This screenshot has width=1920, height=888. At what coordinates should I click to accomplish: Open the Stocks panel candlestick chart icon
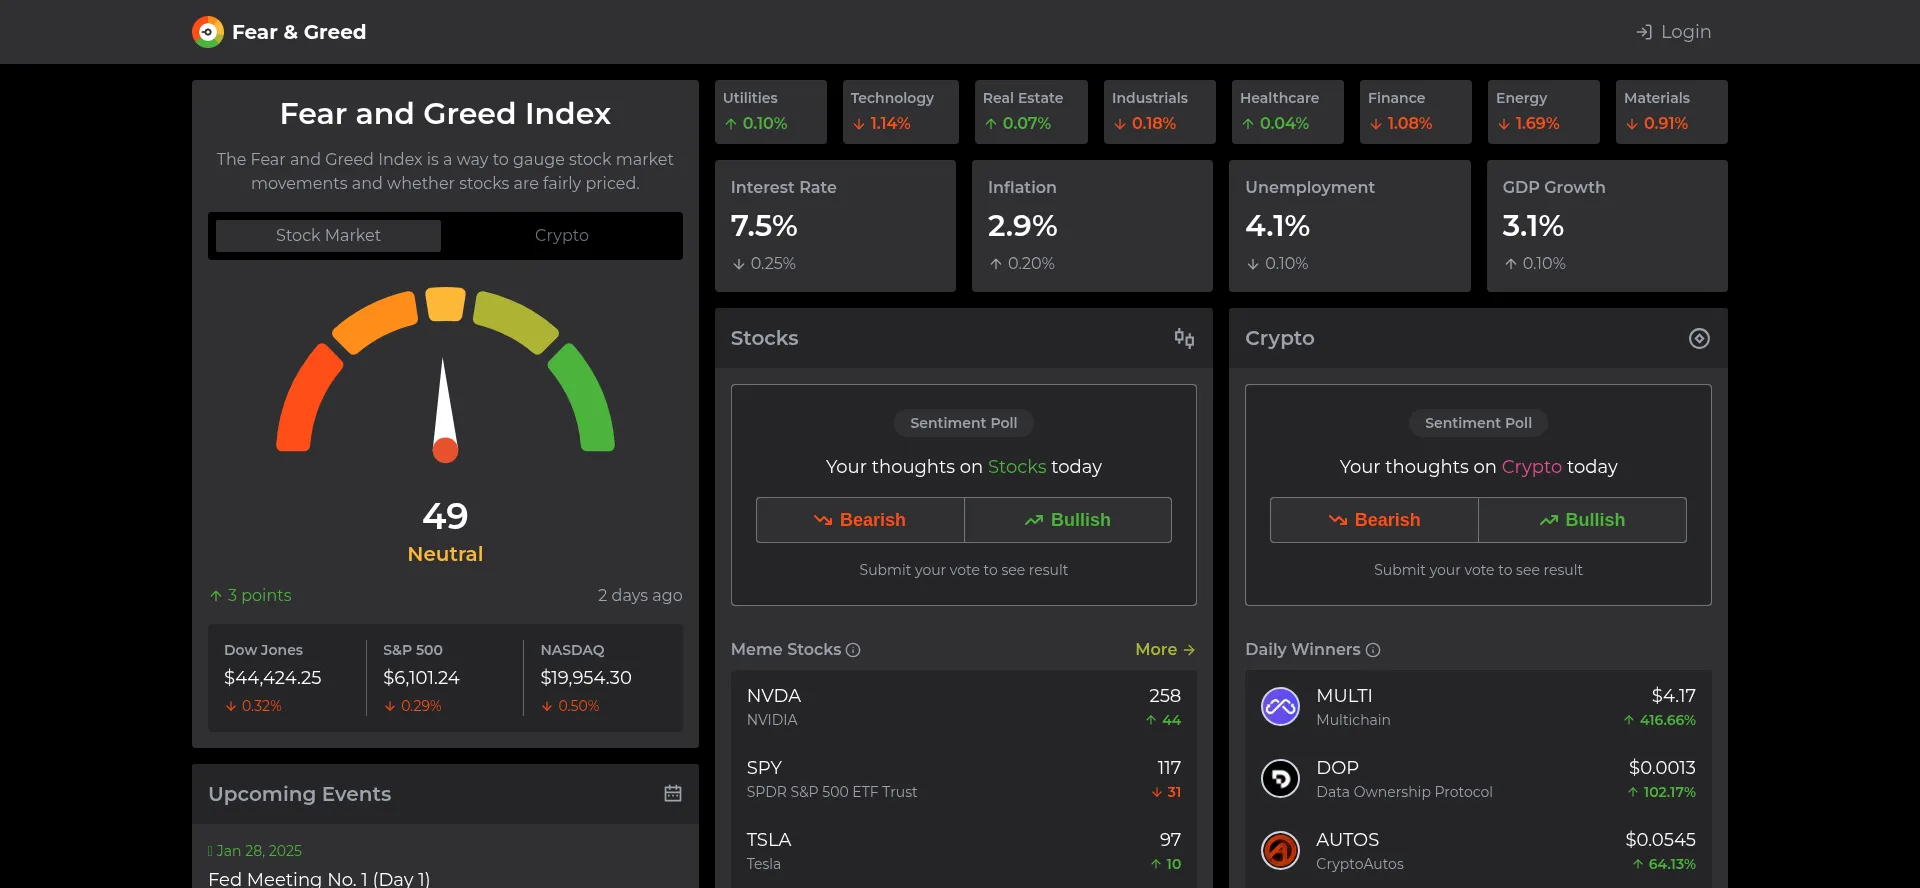tap(1184, 338)
